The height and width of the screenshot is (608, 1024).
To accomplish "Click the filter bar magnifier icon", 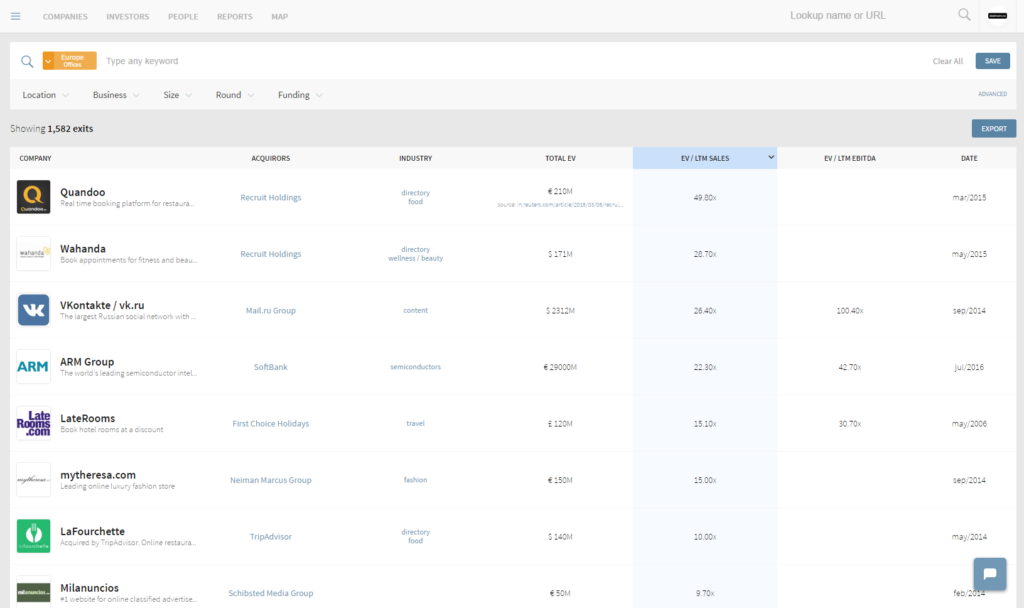I will point(27,61).
